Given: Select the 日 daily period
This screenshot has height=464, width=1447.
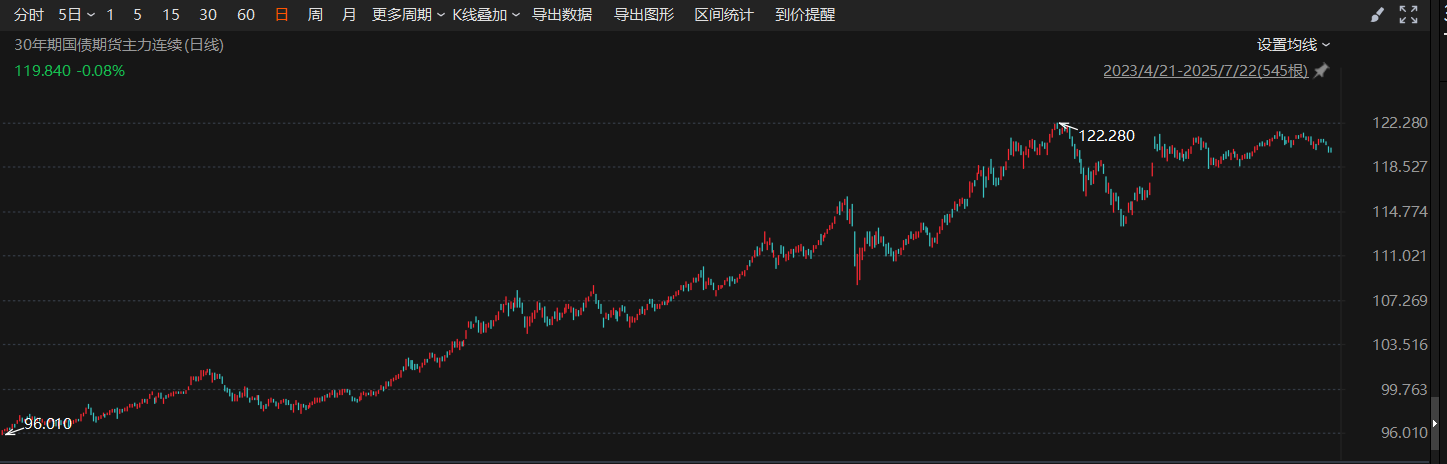Looking at the screenshot, I should [282, 15].
